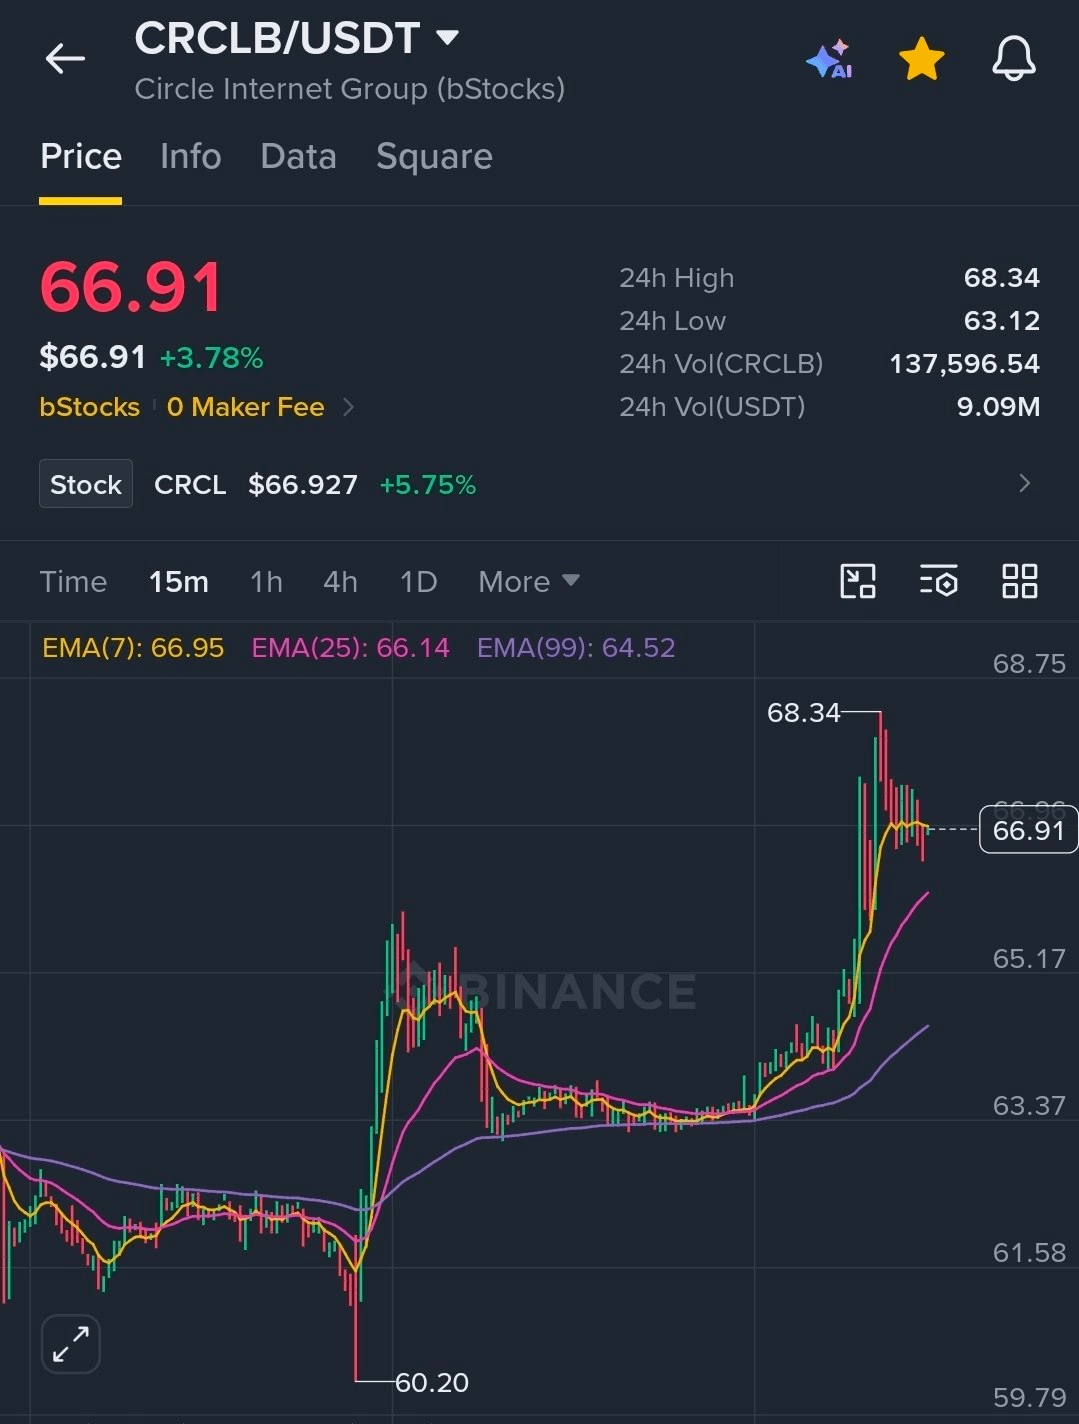Switch to the Square tab
Viewport: 1079px width, 1424px height.
pos(434,157)
